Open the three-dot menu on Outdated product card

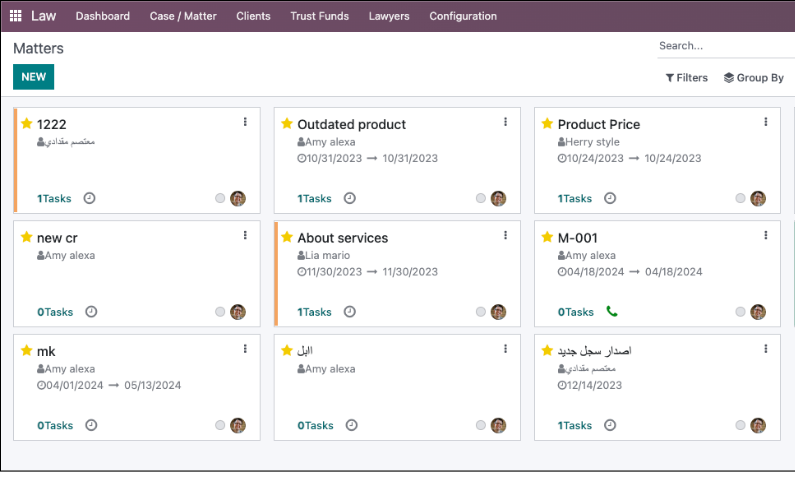(x=505, y=122)
